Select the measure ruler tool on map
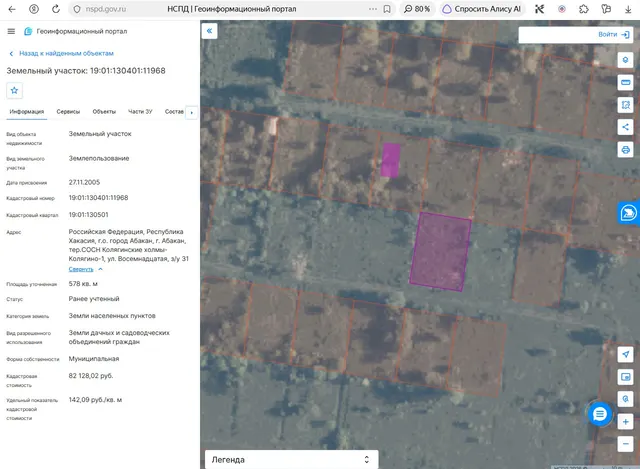Screen dimensions: 640x469 (x=625, y=82)
